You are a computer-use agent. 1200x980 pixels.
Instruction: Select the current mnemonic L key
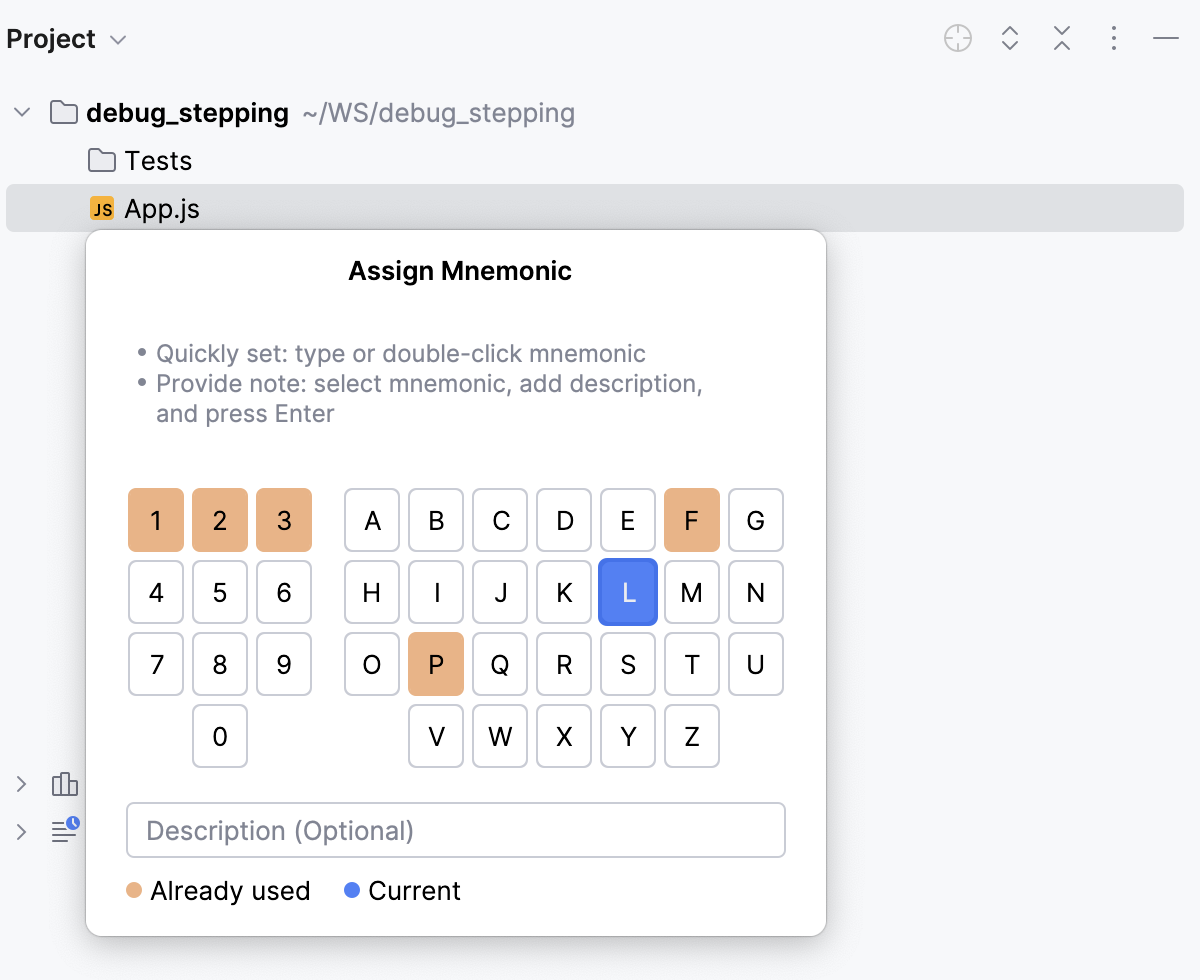pyautogui.click(x=628, y=592)
